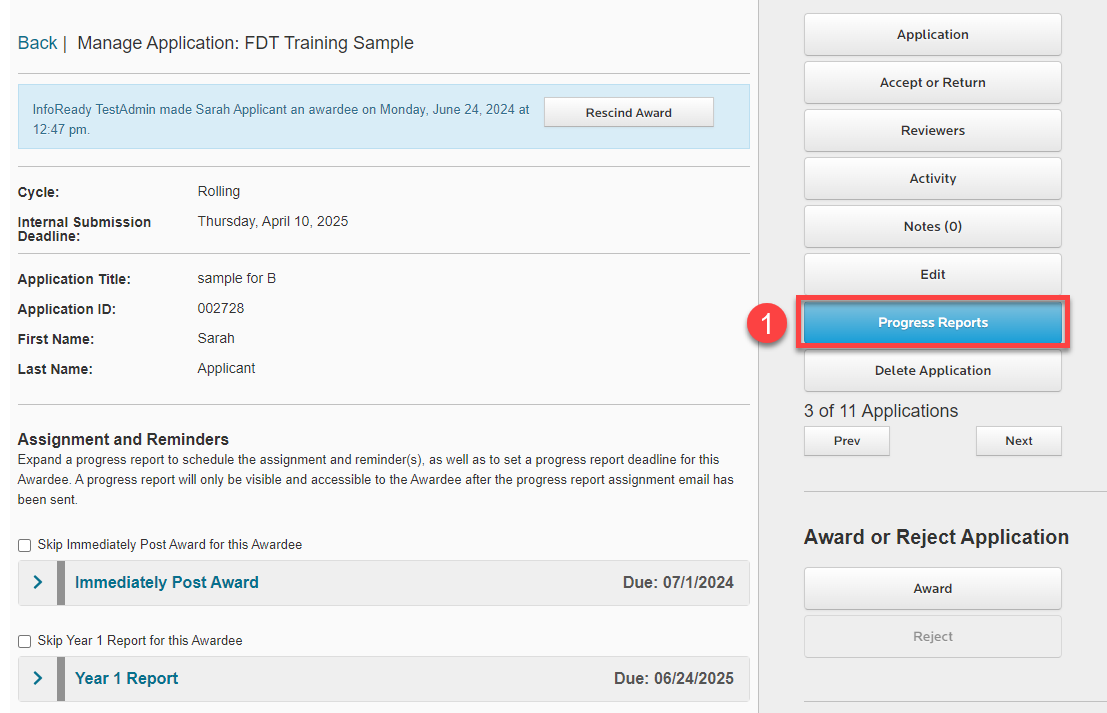Check Skip Immediately Post Award checkbox
Viewport: 1107px width, 713px height.
pos(25,545)
